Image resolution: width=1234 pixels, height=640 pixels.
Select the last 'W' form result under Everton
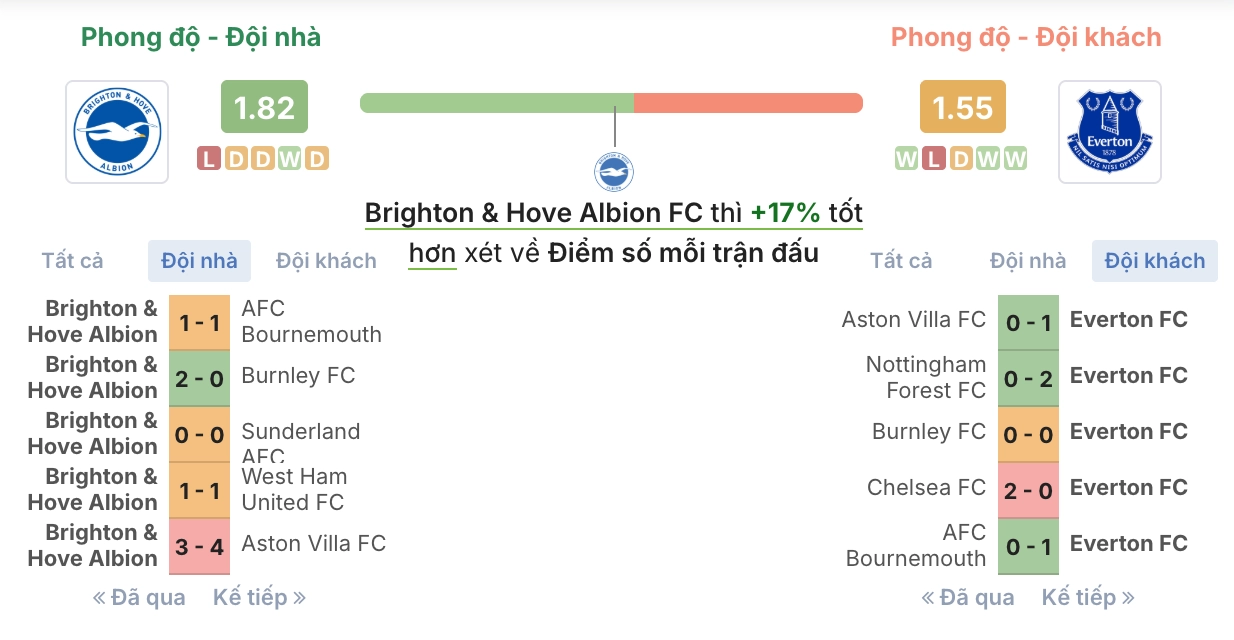tap(1015, 158)
